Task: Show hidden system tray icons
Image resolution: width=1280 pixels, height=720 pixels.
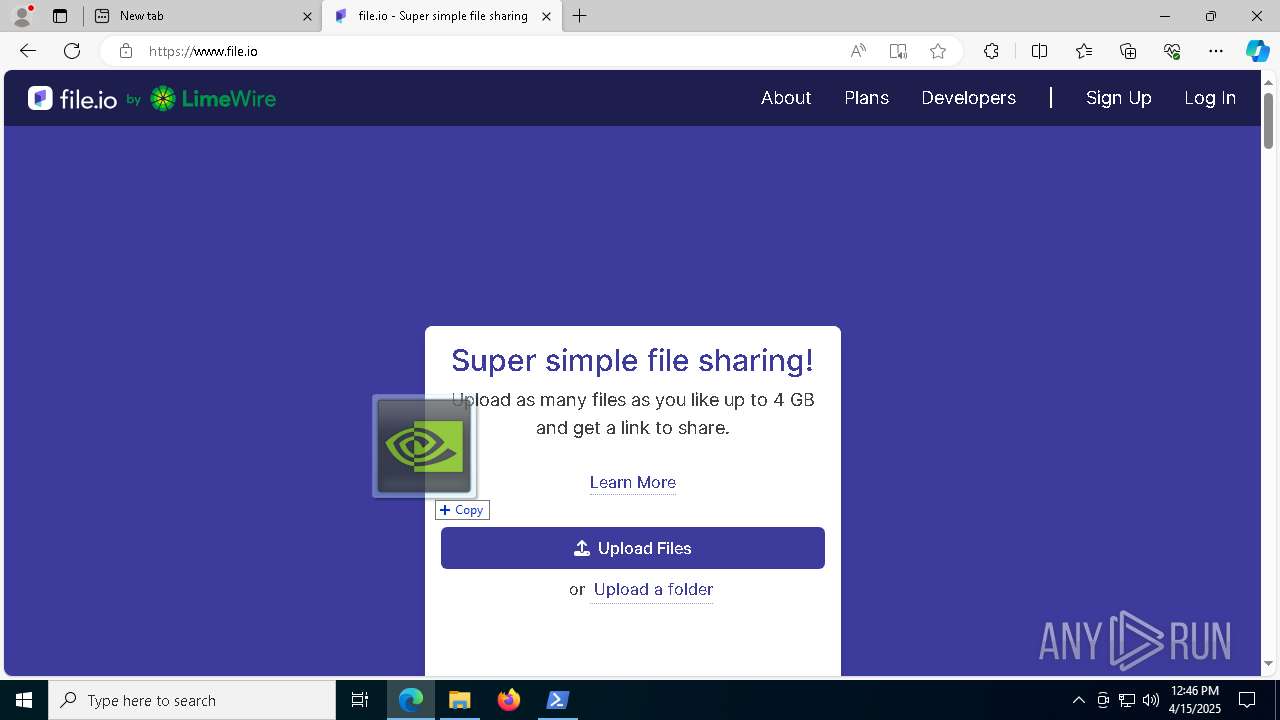Action: click(x=1078, y=700)
